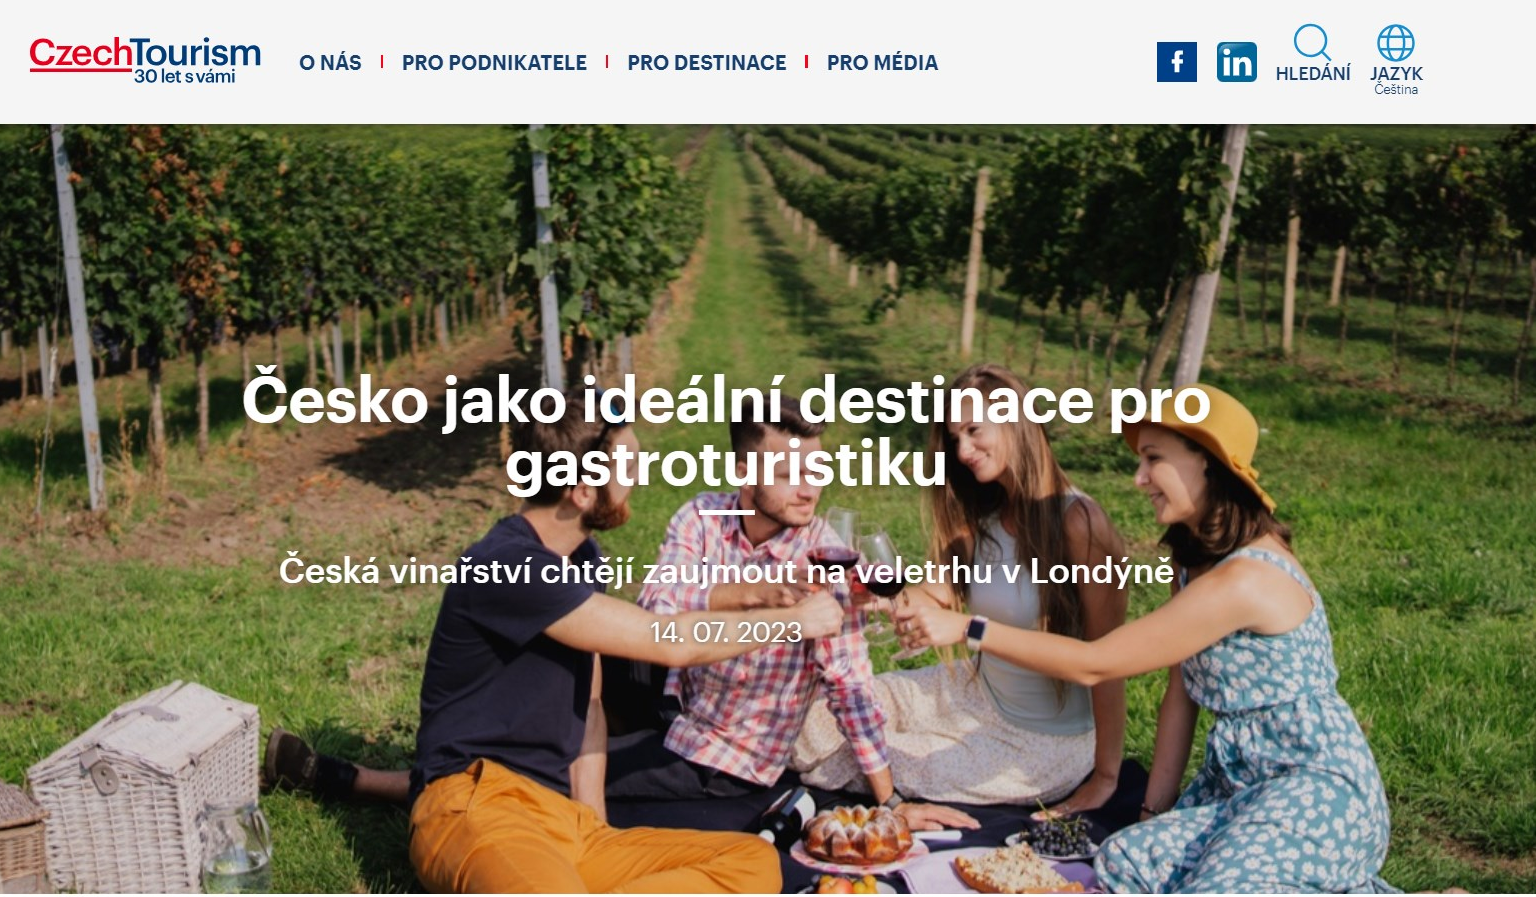Open the O NÁS menu
The image size is (1536, 897).
tap(330, 63)
